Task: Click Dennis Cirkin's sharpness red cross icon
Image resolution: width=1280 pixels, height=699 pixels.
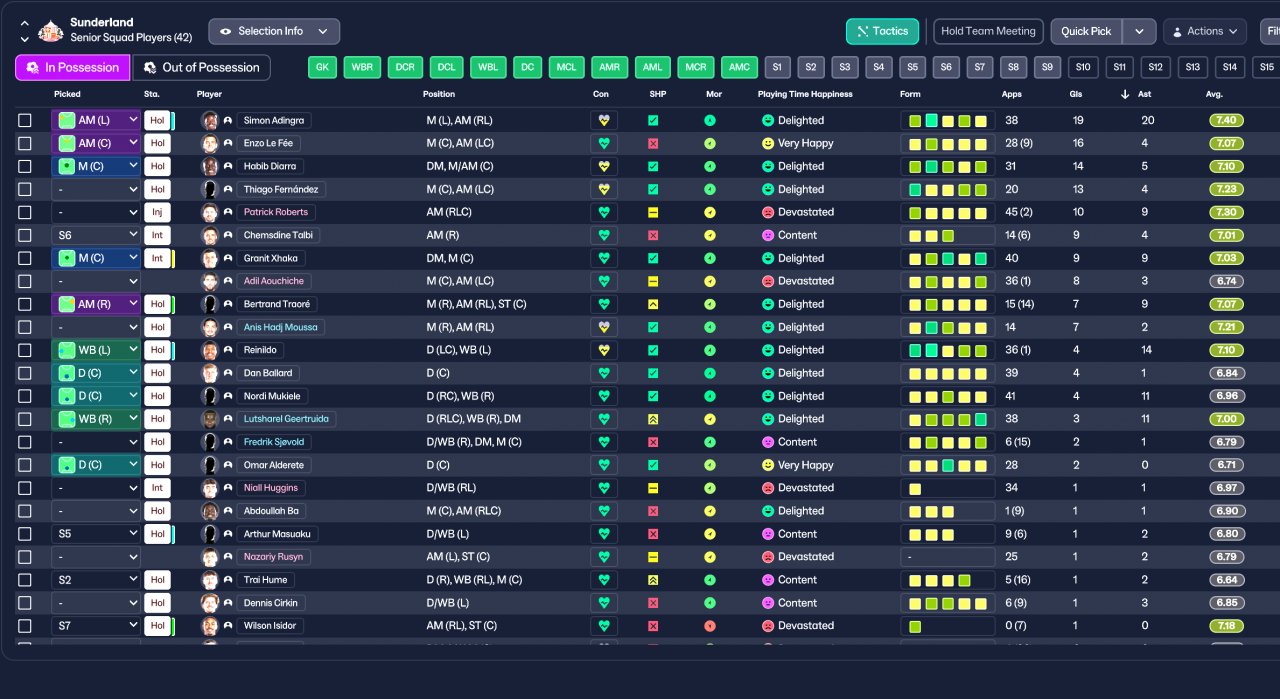Action: tap(653, 603)
